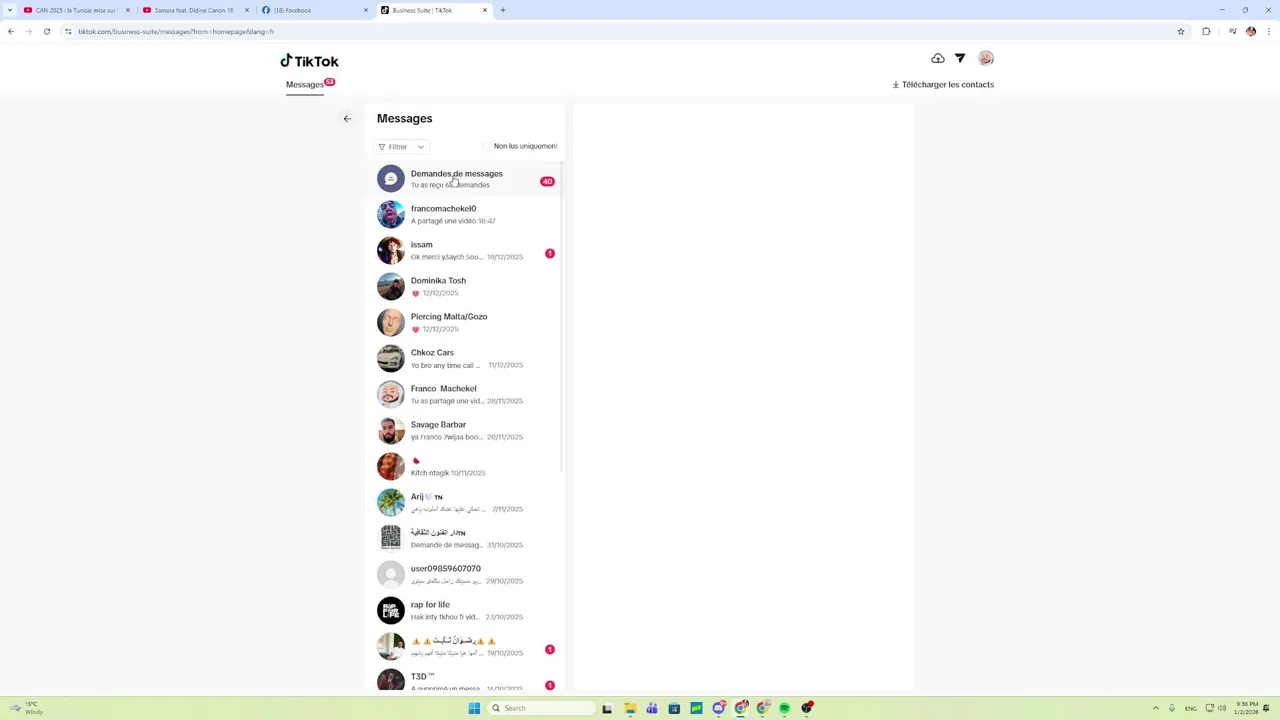
Task: Switch to the Samara feat. Didine Canon tab
Action: (195, 10)
